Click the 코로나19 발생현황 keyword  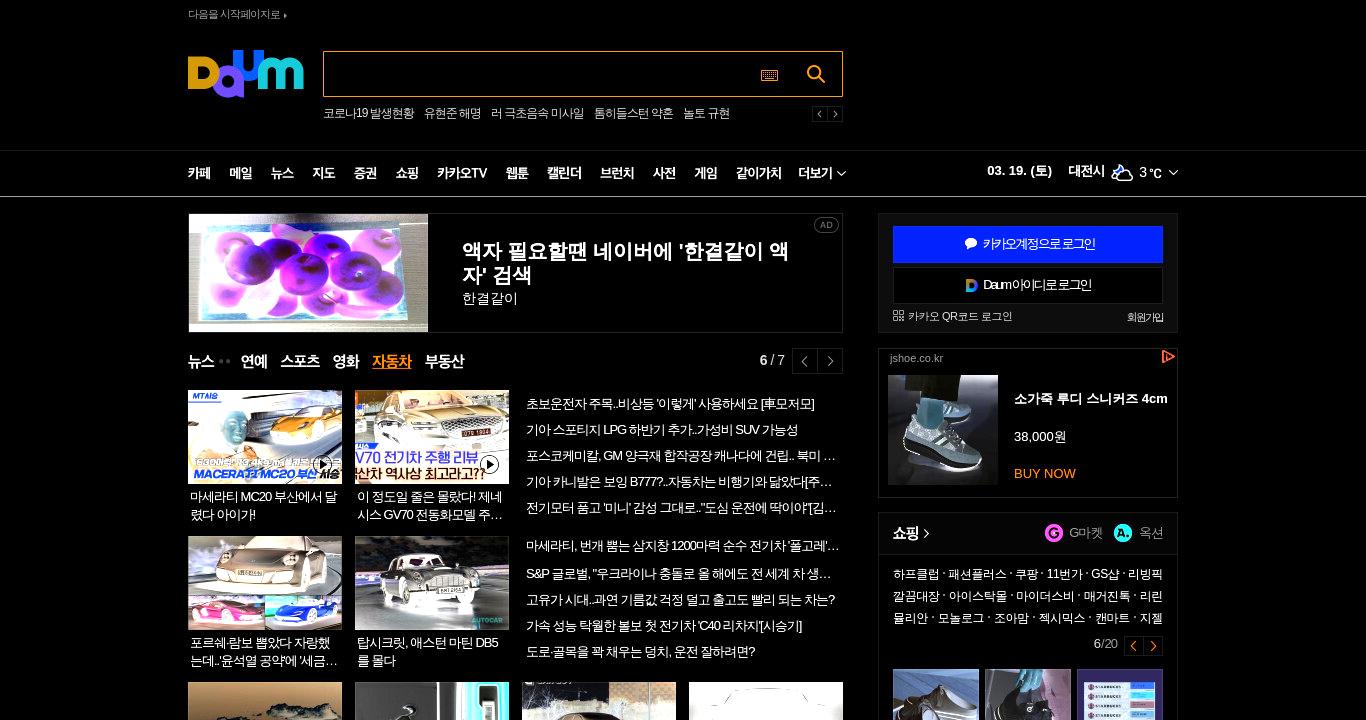(x=368, y=114)
